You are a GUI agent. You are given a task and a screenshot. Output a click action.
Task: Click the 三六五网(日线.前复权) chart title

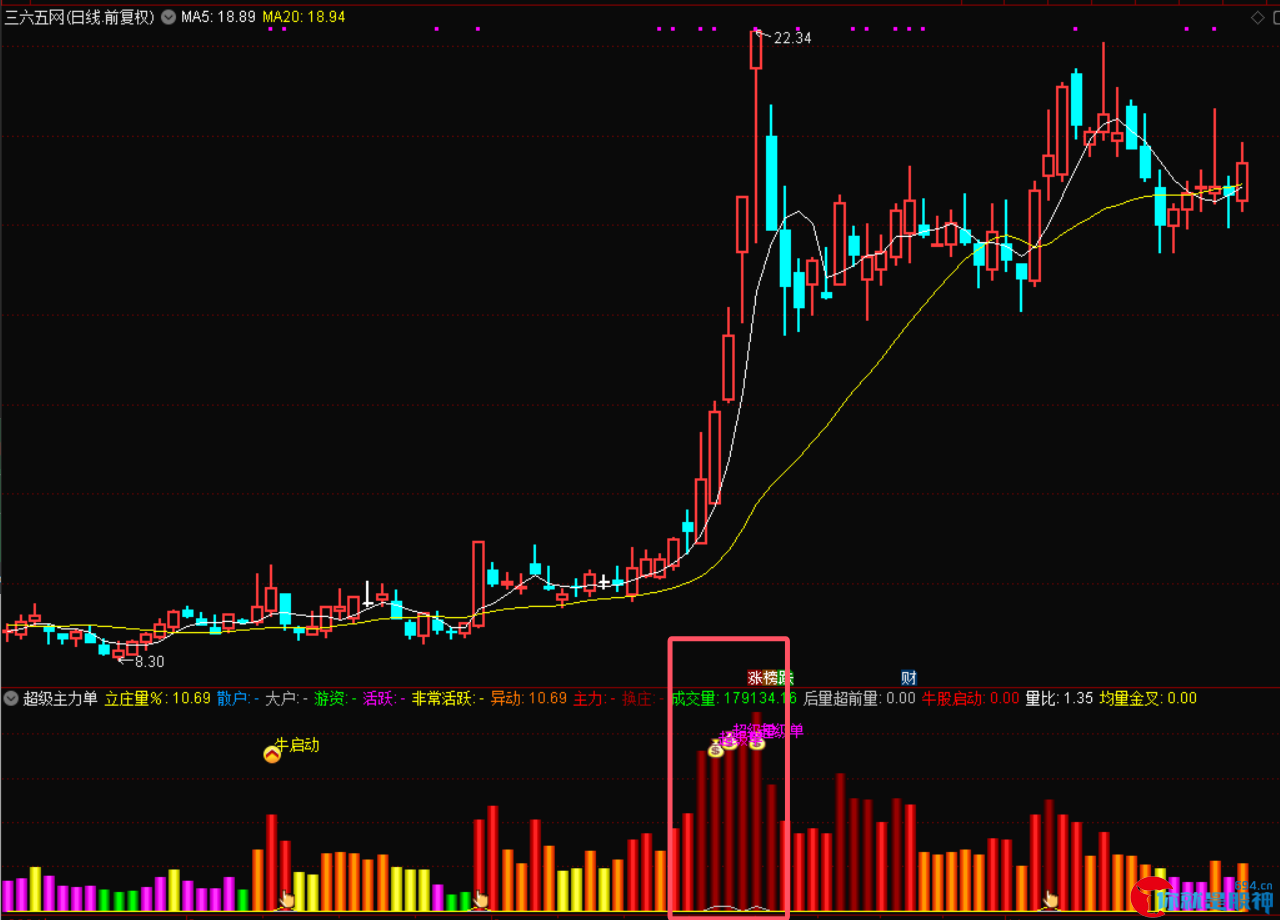coord(80,17)
